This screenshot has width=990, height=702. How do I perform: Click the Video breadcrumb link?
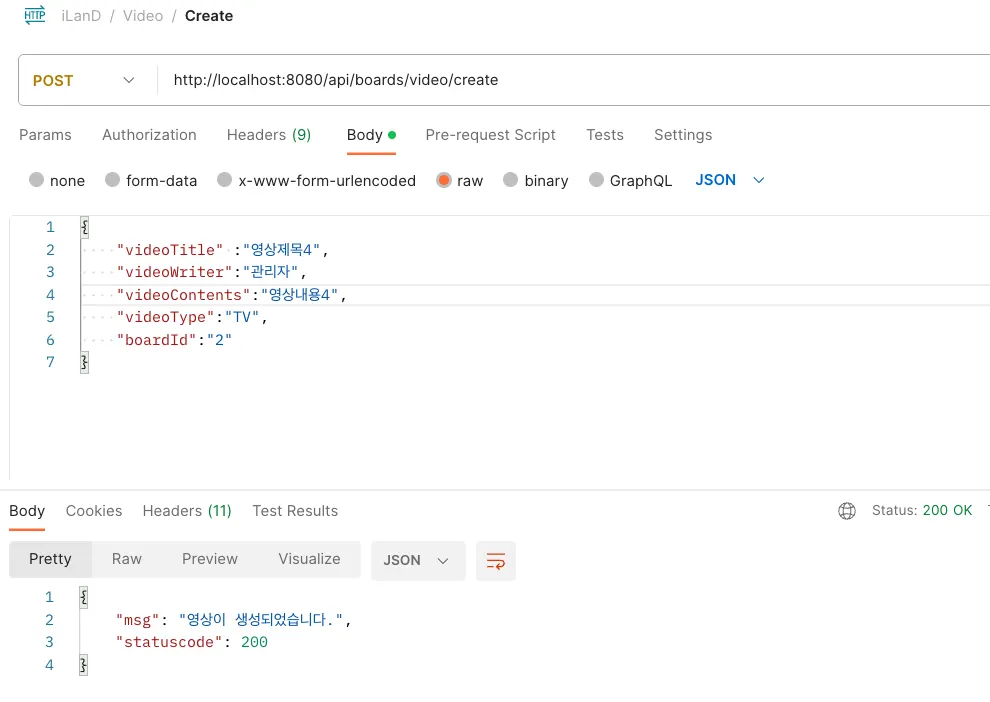143,16
